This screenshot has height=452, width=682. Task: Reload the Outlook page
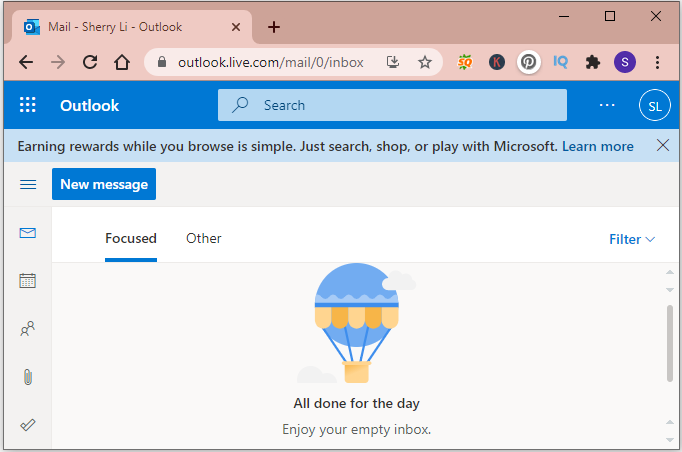pyautogui.click(x=90, y=62)
